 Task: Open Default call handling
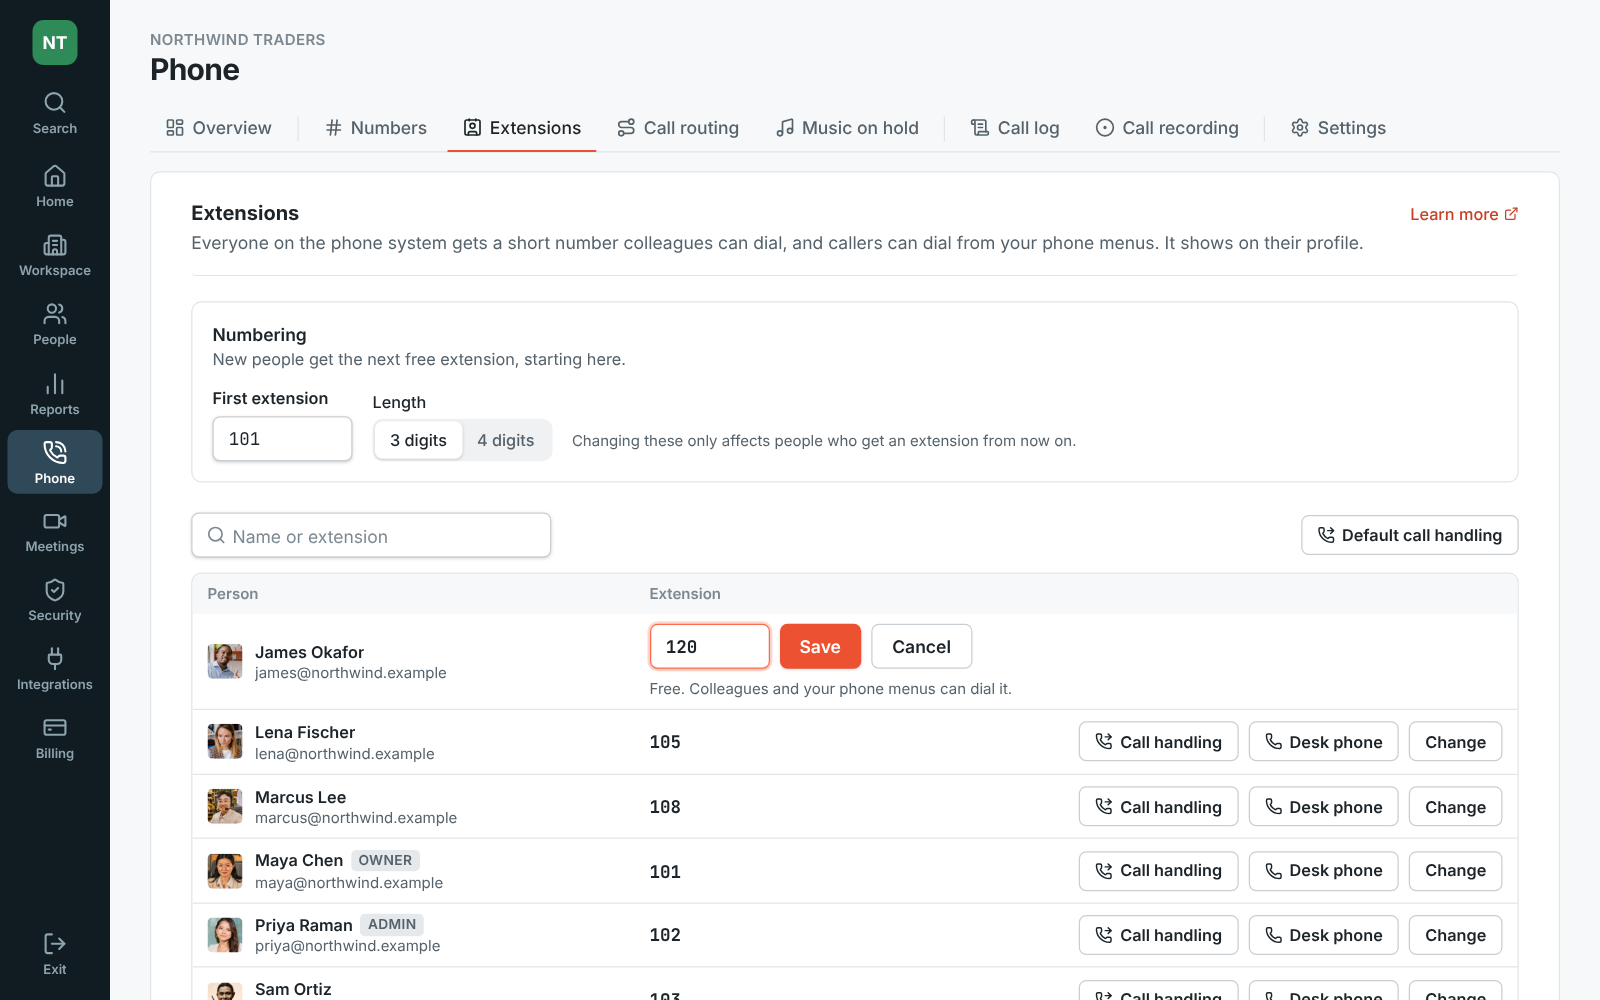[x=1410, y=535]
